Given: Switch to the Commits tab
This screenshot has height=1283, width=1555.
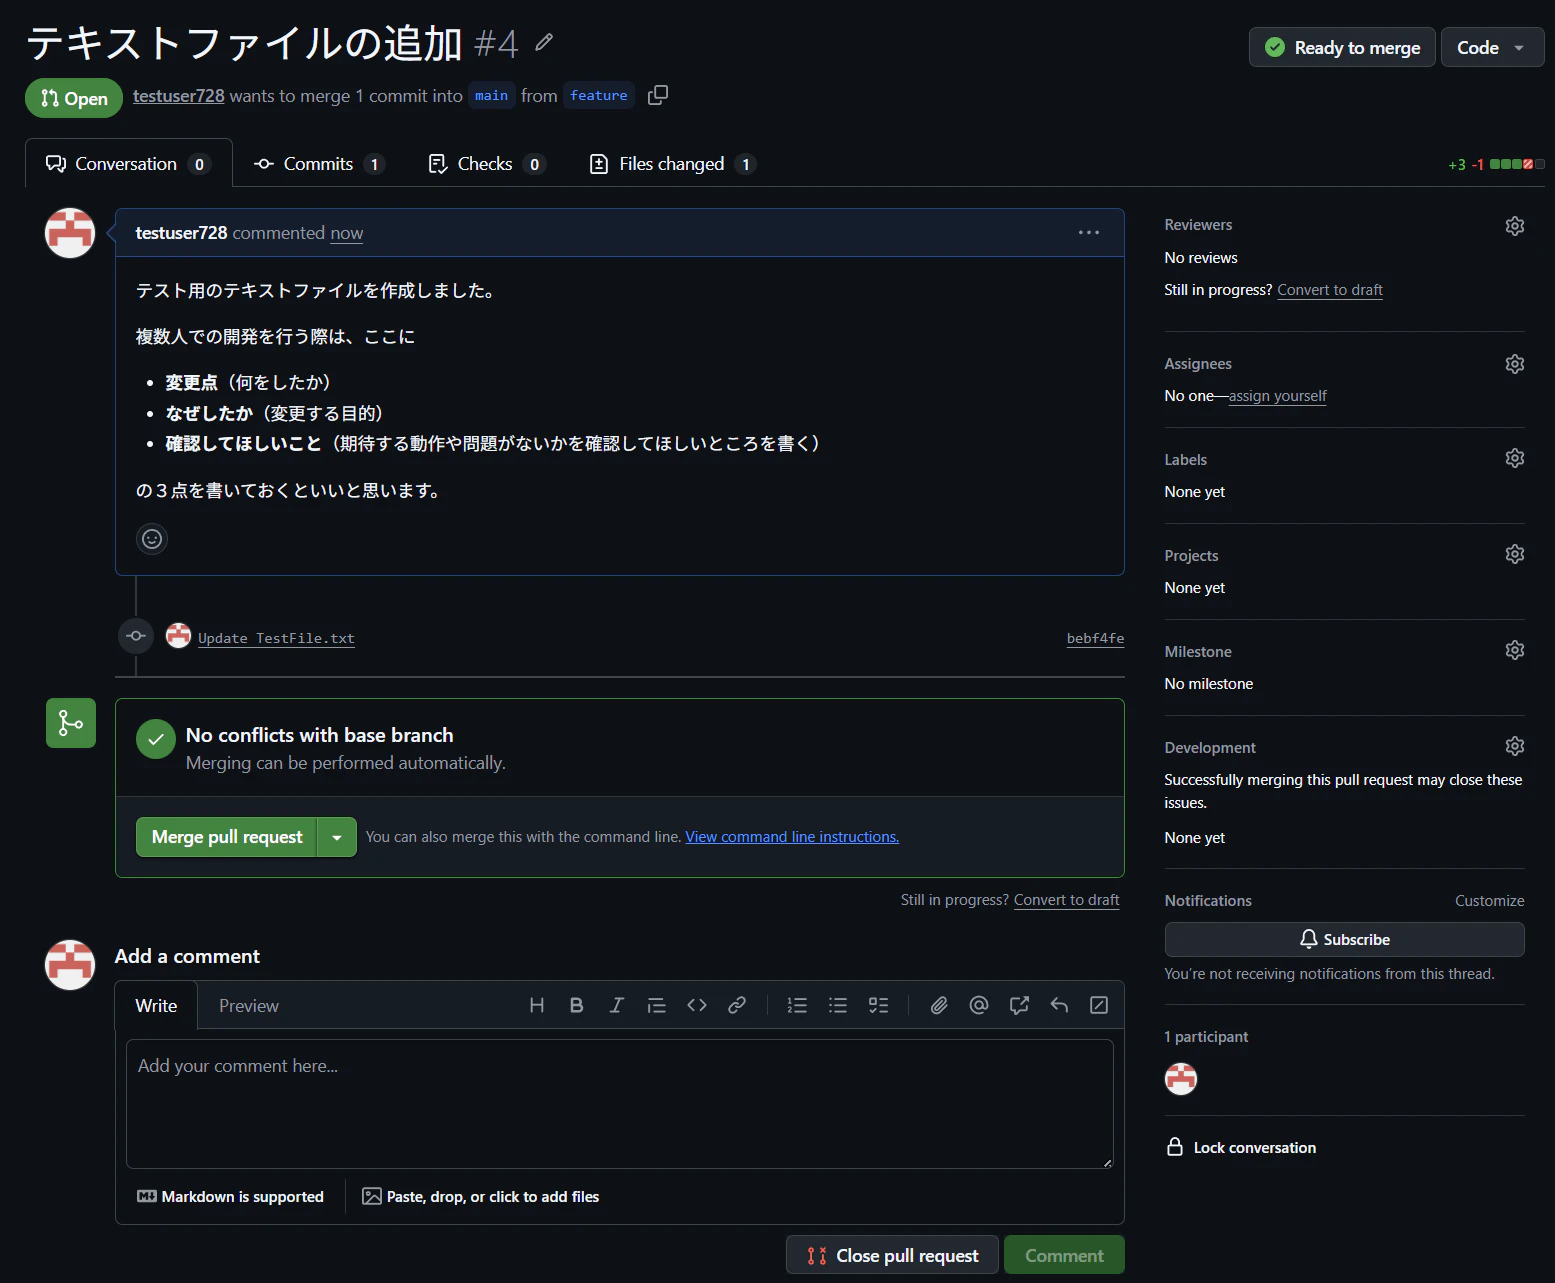Looking at the screenshot, I should coord(318,163).
